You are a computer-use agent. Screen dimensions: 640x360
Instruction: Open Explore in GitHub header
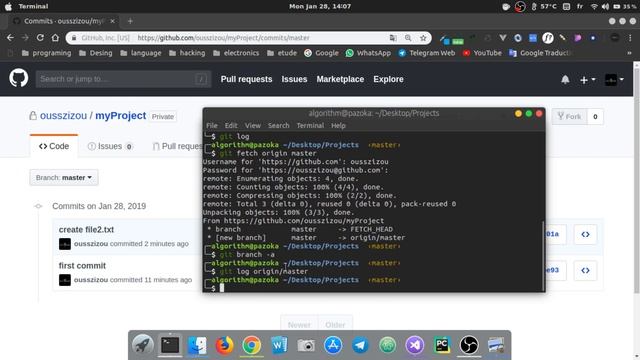click(x=388, y=79)
